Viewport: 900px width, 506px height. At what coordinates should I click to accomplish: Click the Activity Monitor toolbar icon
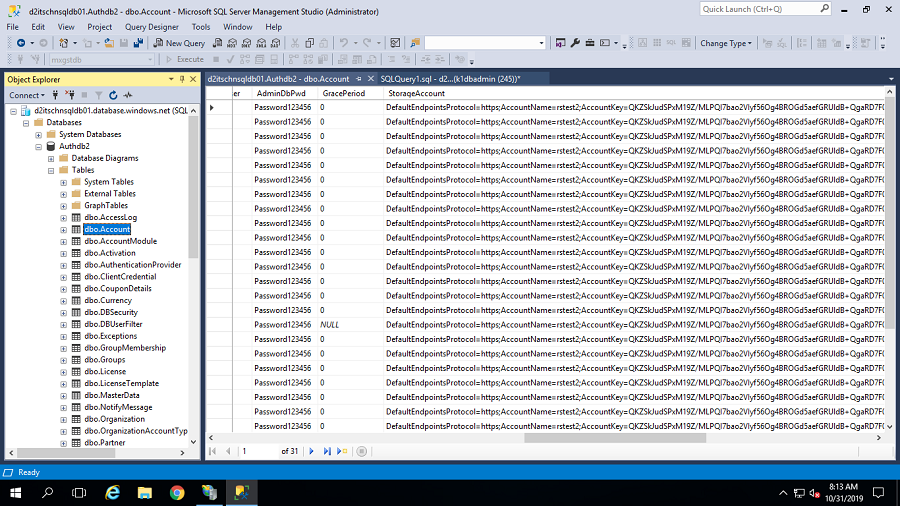[395, 43]
